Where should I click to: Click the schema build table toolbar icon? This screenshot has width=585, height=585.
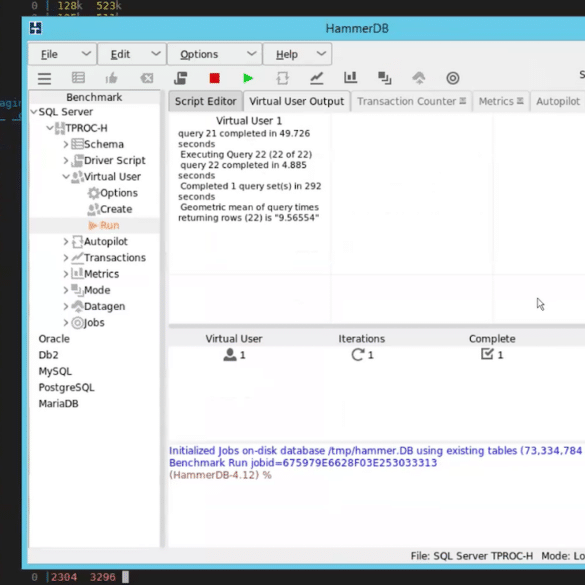point(78,78)
